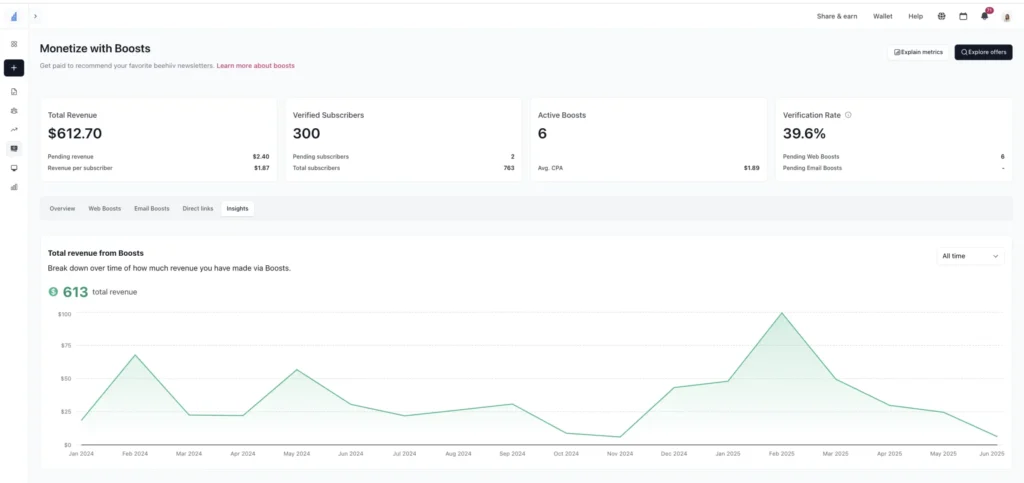Open the All time range dropdown
Viewport: 1024px width, 483px height.
pyautogui.click(x=970, y=256)
